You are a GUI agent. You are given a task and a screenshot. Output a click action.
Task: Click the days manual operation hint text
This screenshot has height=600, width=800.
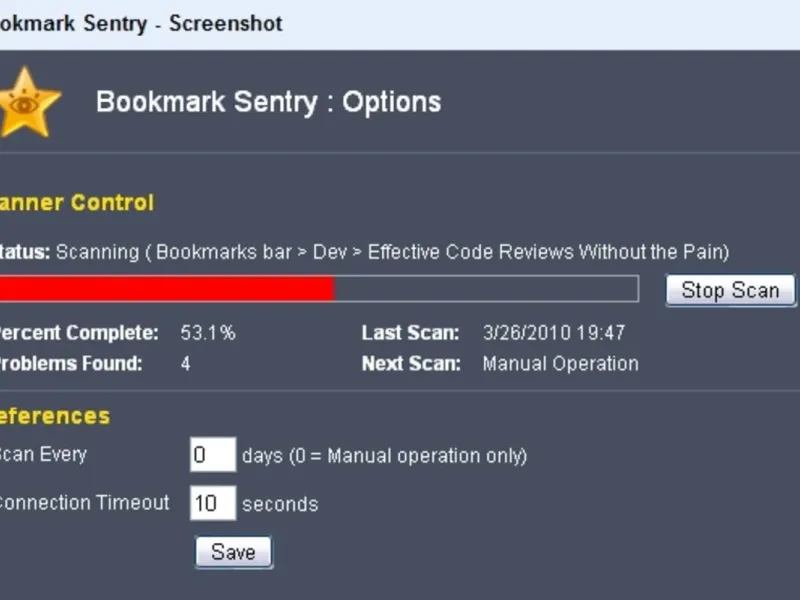tap(384, 456)
